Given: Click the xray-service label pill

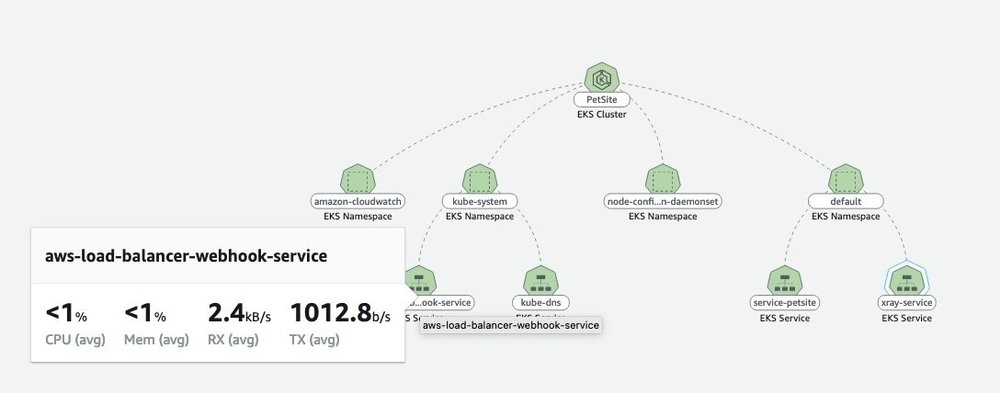Looking at the screenshot, I should pyautogui.click(x=907, y=302).
